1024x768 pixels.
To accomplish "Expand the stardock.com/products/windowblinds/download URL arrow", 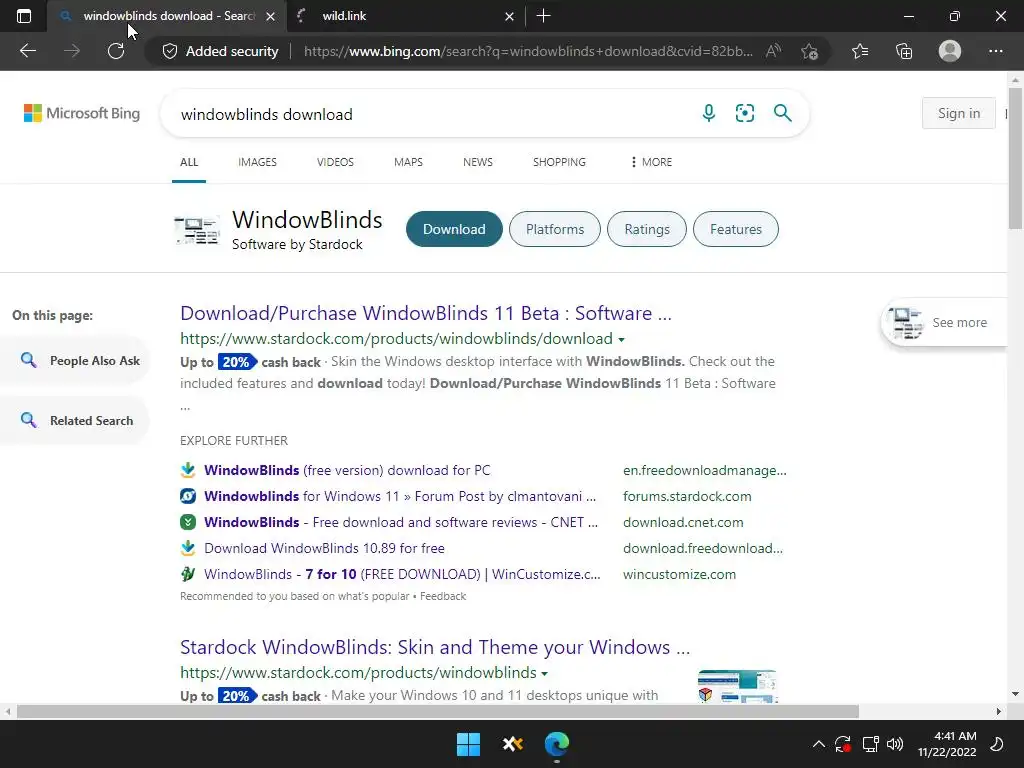I will click(621, 340).
